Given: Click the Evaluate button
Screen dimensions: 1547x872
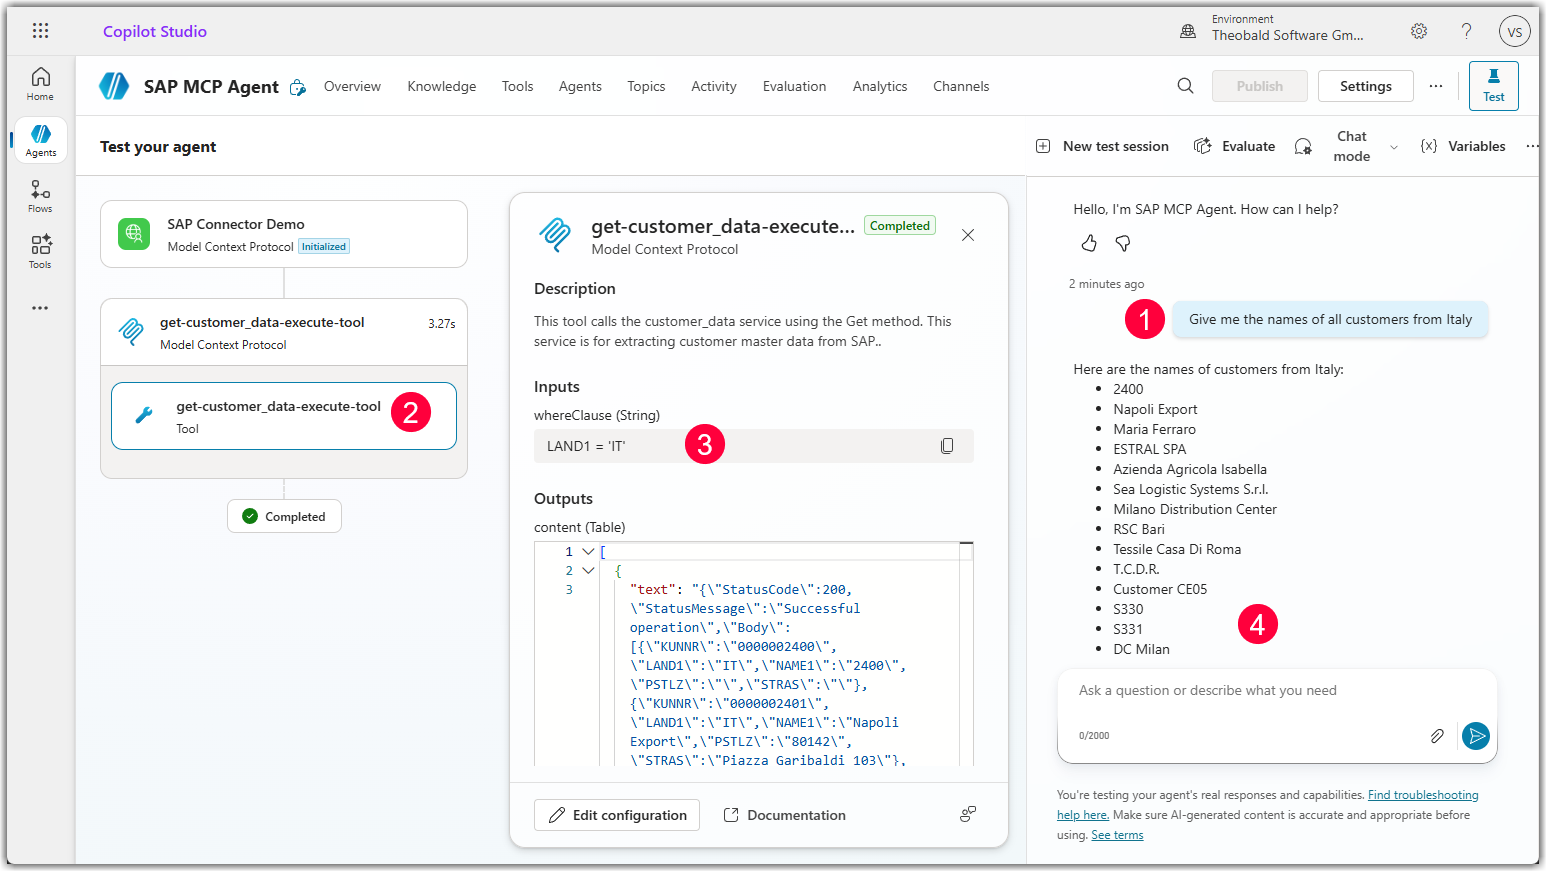Looking at the screenshot, I should [1235, 146].
